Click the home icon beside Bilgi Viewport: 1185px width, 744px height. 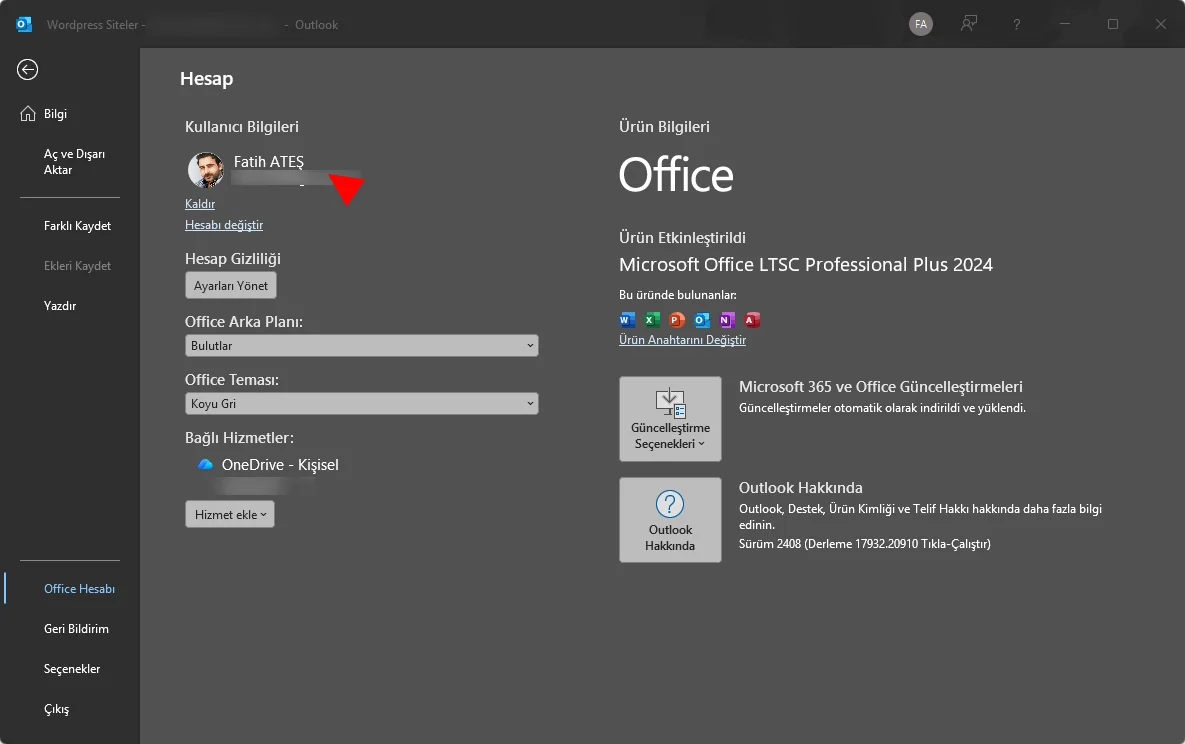tap(28, 113)
